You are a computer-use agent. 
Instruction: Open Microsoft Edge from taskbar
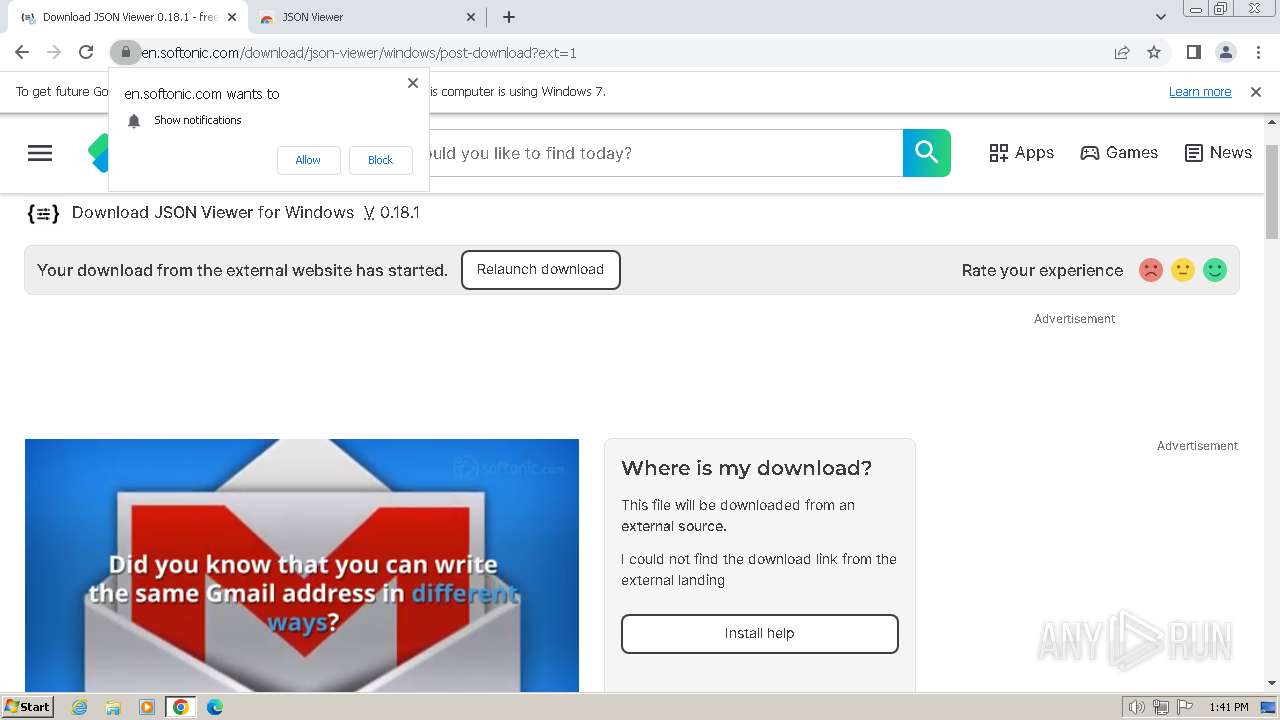215,707
